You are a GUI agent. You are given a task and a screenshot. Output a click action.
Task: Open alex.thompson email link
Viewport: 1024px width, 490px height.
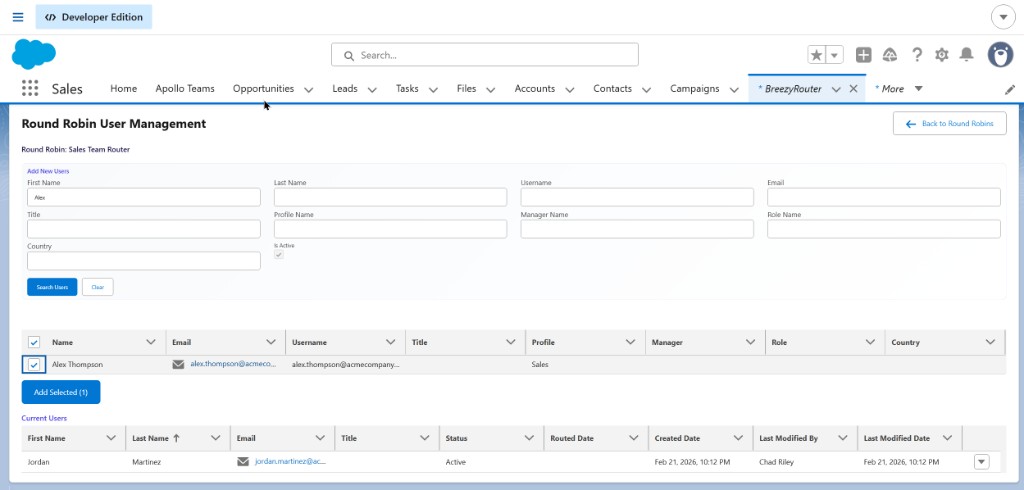tap(233, 364)
